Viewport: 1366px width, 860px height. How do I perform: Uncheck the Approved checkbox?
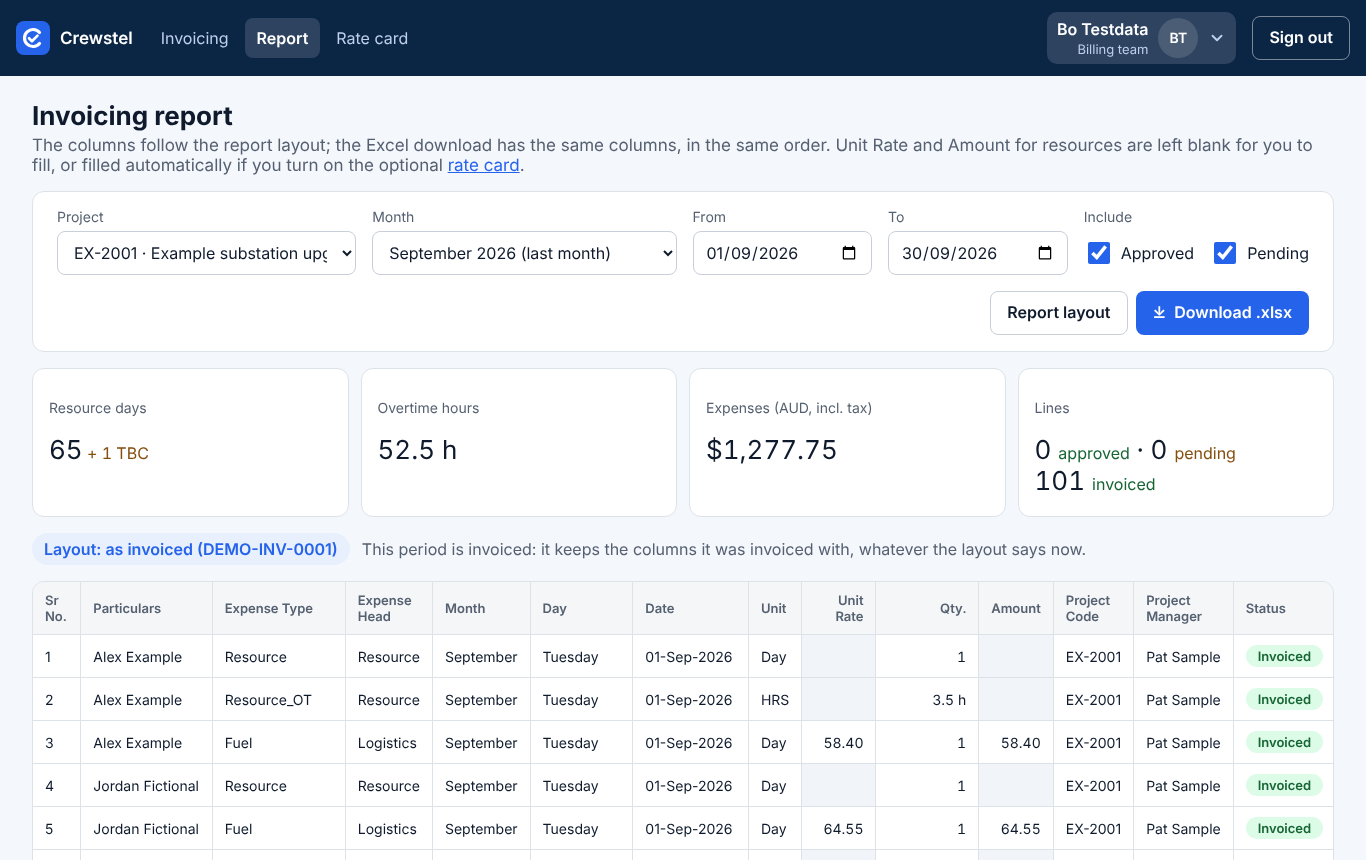click(x=1099, y=253)
